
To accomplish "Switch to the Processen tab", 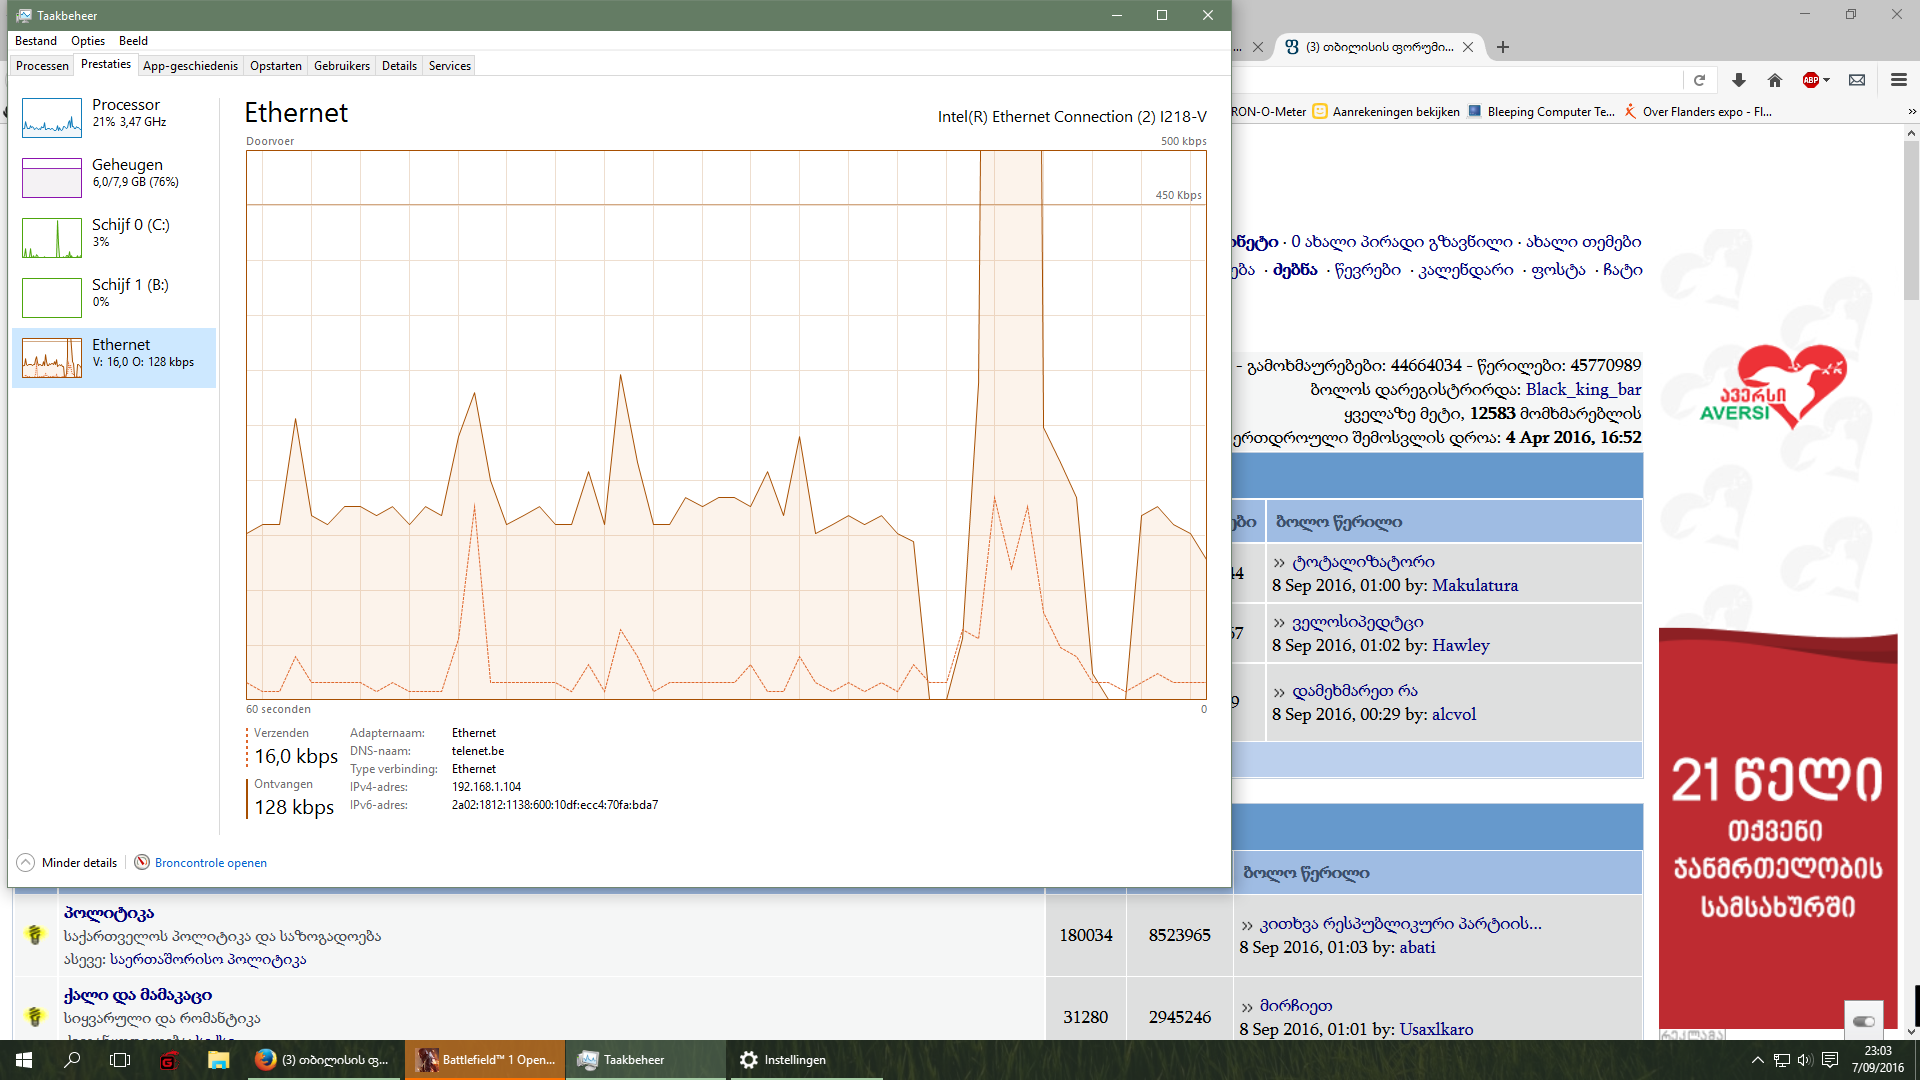I will click(42, 66).
